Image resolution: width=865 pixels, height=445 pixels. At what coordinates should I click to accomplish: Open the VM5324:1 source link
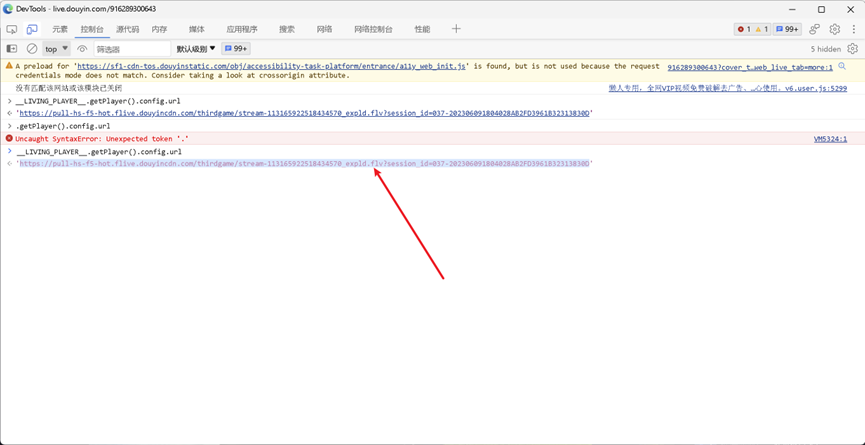(x=830, y=139)
